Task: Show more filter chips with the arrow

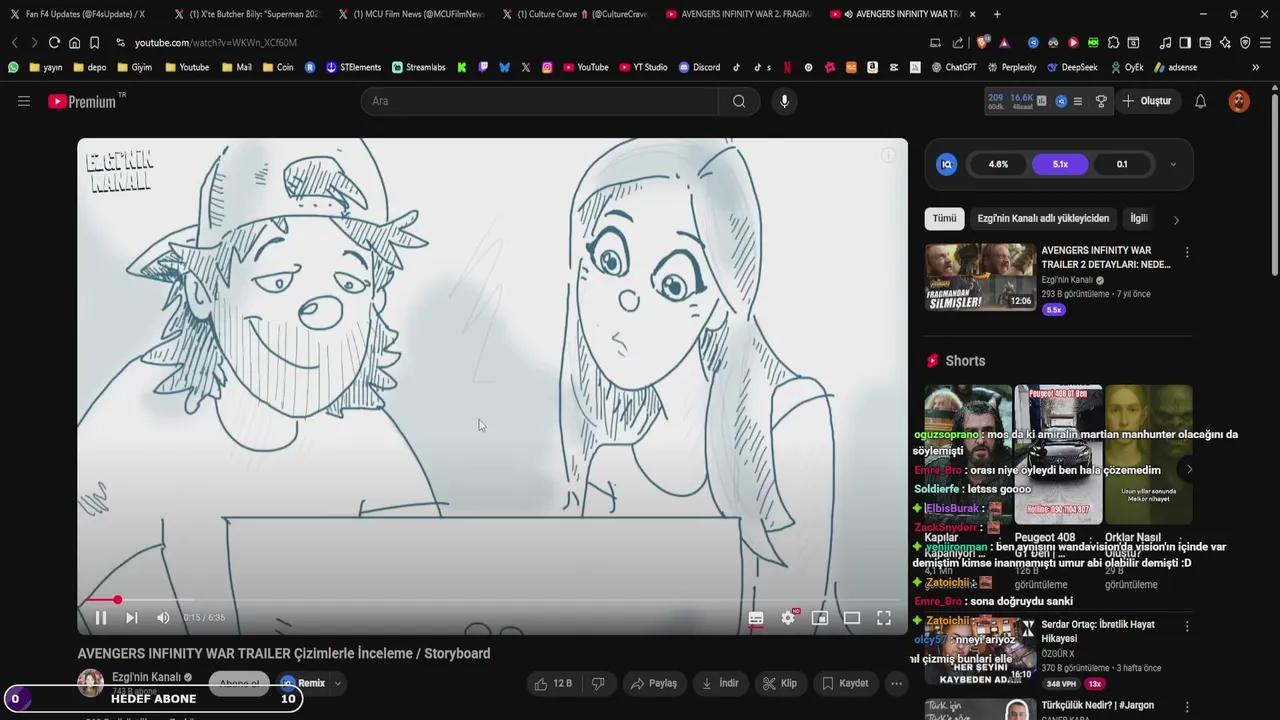Action: coord(1176,220)
